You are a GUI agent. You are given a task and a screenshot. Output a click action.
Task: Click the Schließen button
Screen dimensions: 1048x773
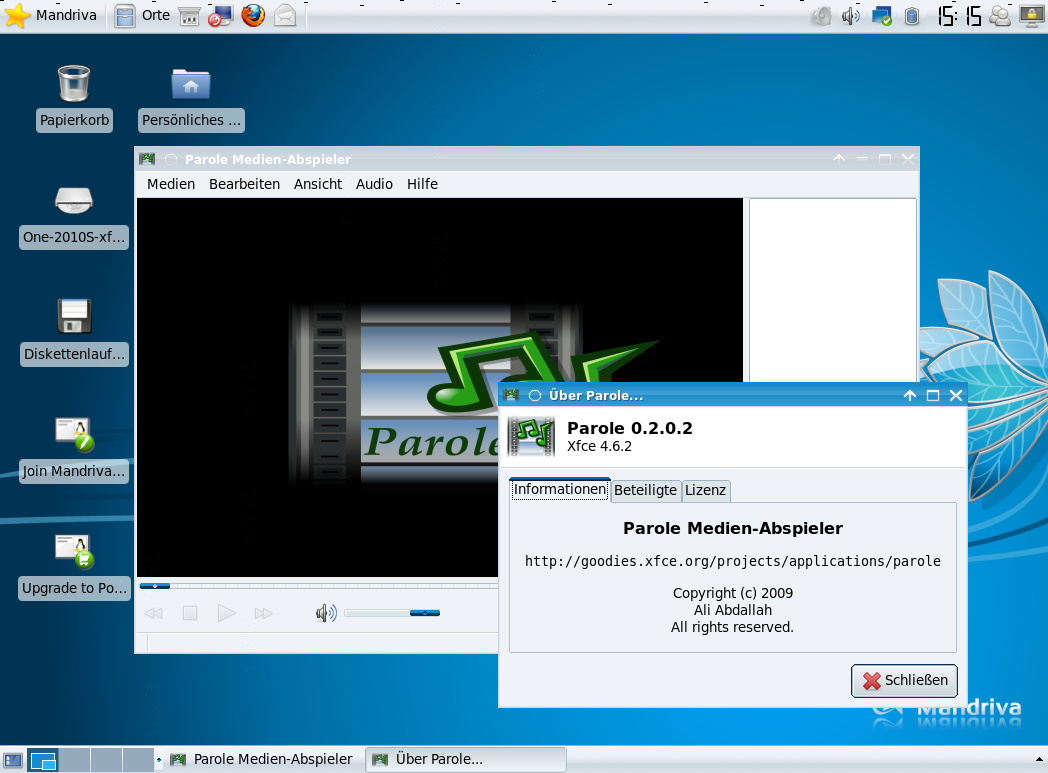pos(903,680)
